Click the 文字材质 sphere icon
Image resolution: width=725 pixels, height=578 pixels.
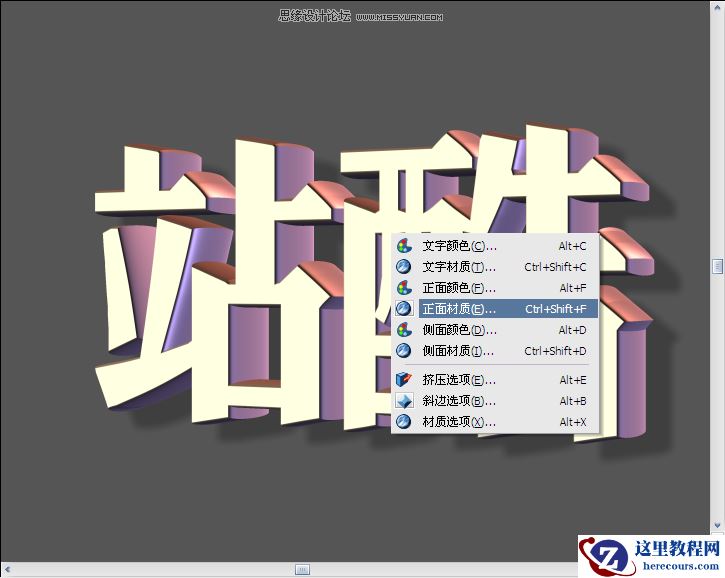[x=404, y=267]
